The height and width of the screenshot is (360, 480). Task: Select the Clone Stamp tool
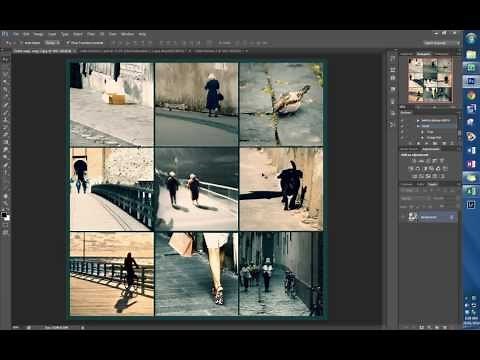(x=6, y=119)
